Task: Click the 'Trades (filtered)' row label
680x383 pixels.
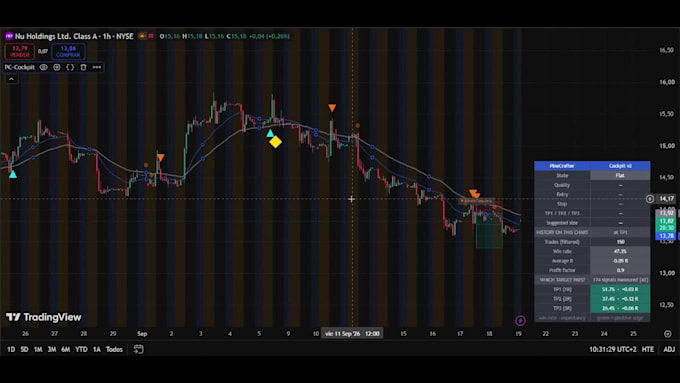Action: [562, 242]
